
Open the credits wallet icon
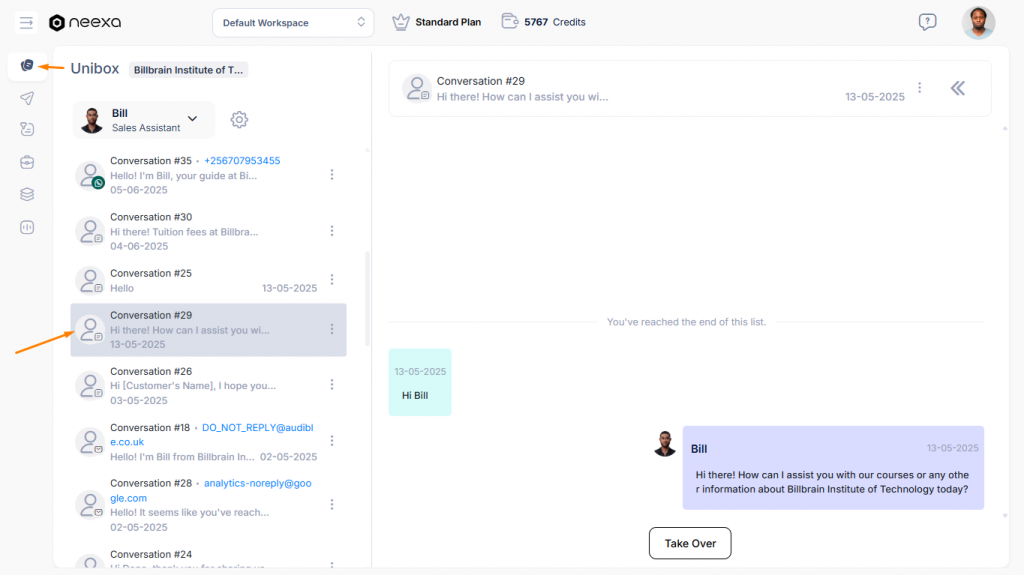click(510, 21)
